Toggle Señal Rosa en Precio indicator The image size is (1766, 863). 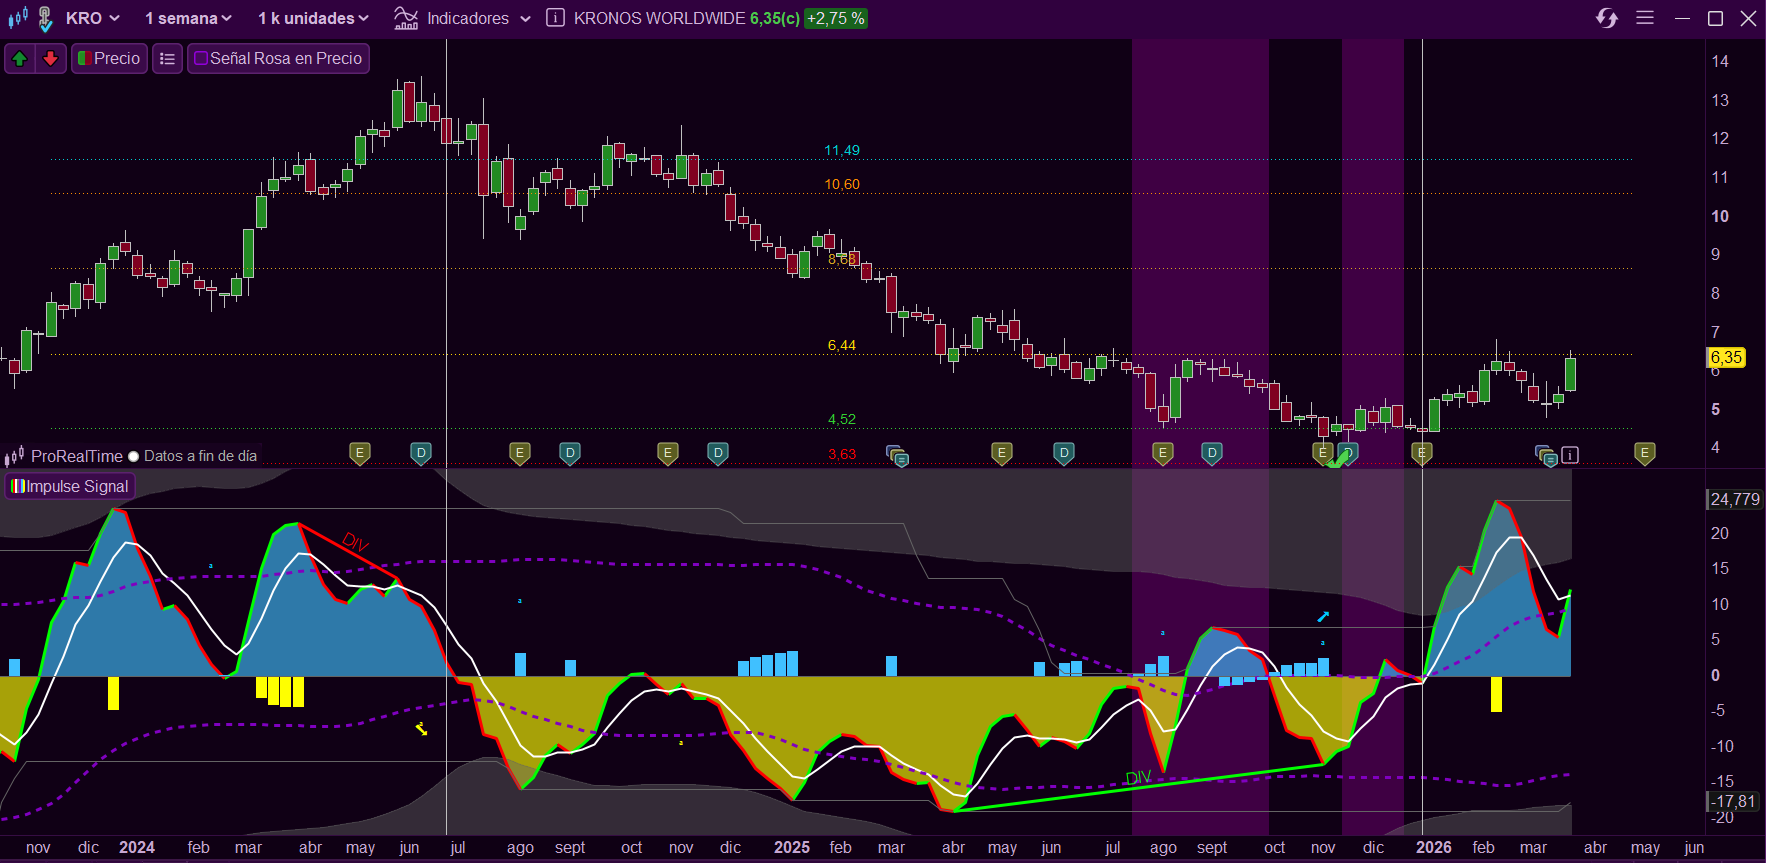pyautogui.click(x=278, y=59)
